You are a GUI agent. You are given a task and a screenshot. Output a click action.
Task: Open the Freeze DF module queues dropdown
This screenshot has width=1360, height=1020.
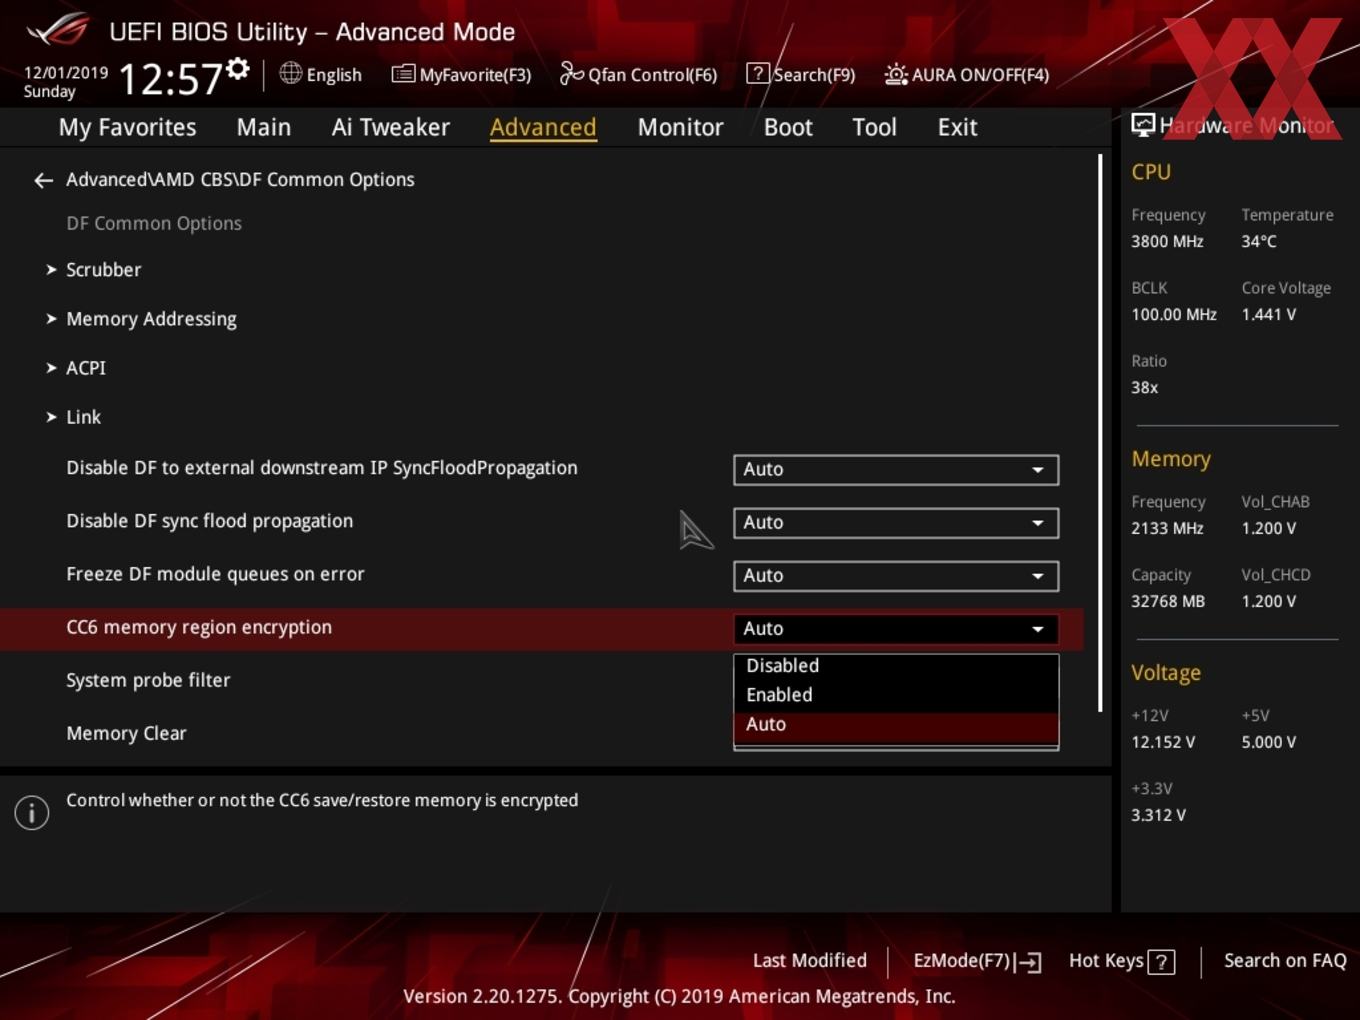pos(896,575)
